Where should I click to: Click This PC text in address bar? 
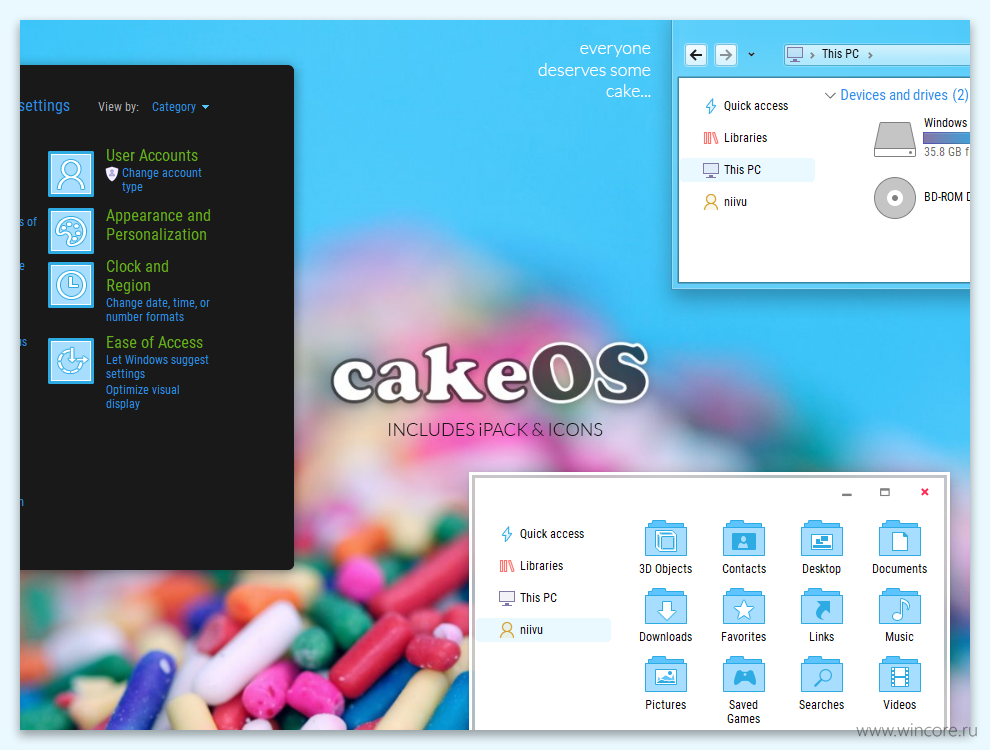pyautogui.click(x=840, y=54)
